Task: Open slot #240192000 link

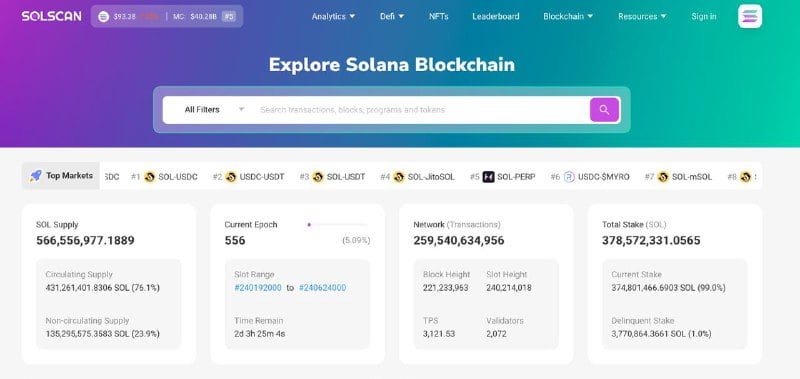Action: [x=258, y=288]
